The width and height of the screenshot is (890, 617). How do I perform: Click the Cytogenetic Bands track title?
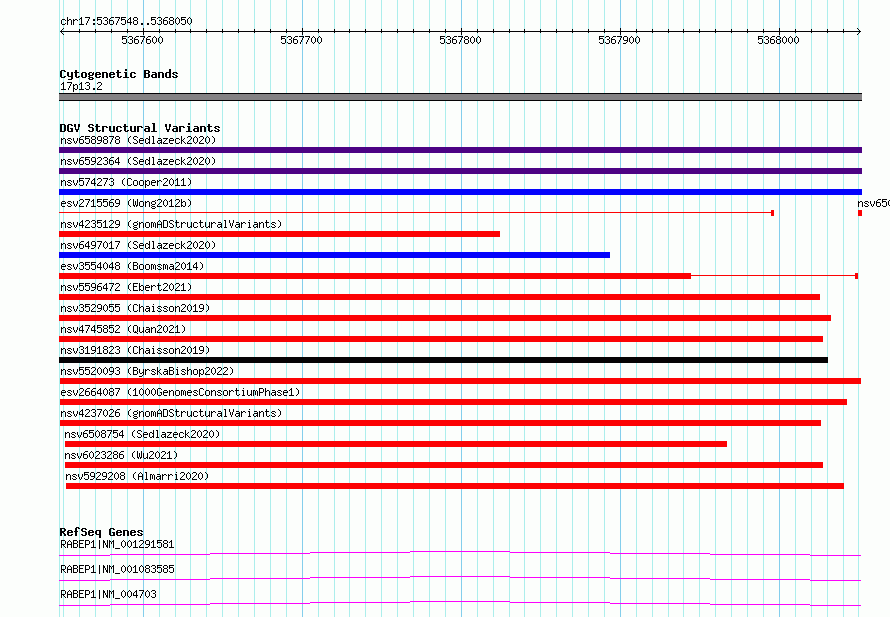point(119,74)
